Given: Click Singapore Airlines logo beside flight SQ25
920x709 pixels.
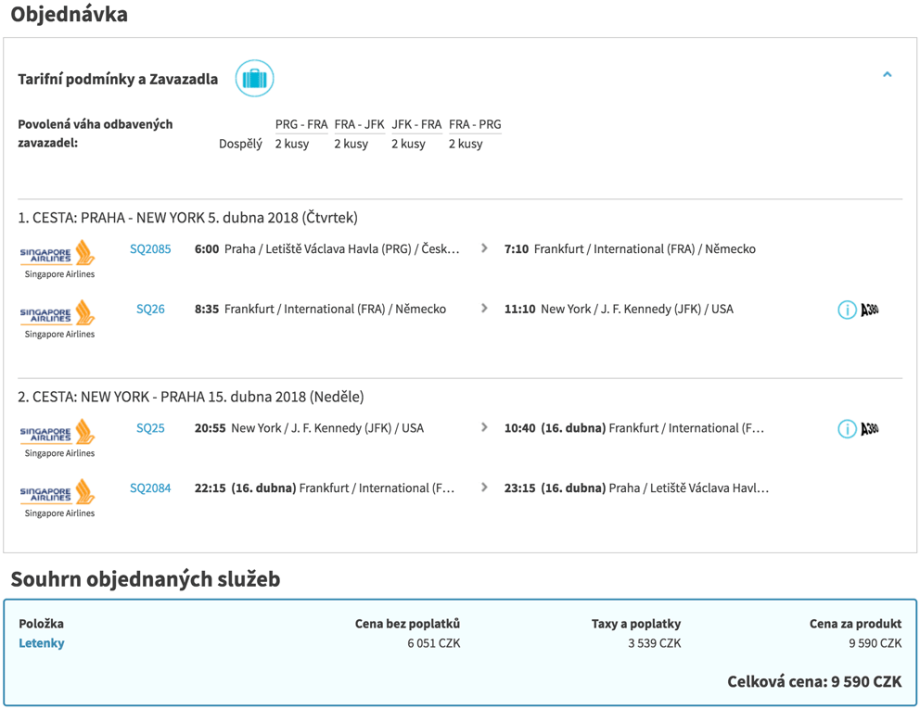Looking at the screenshot, I should pyautogui.click(x=59, y=434).
